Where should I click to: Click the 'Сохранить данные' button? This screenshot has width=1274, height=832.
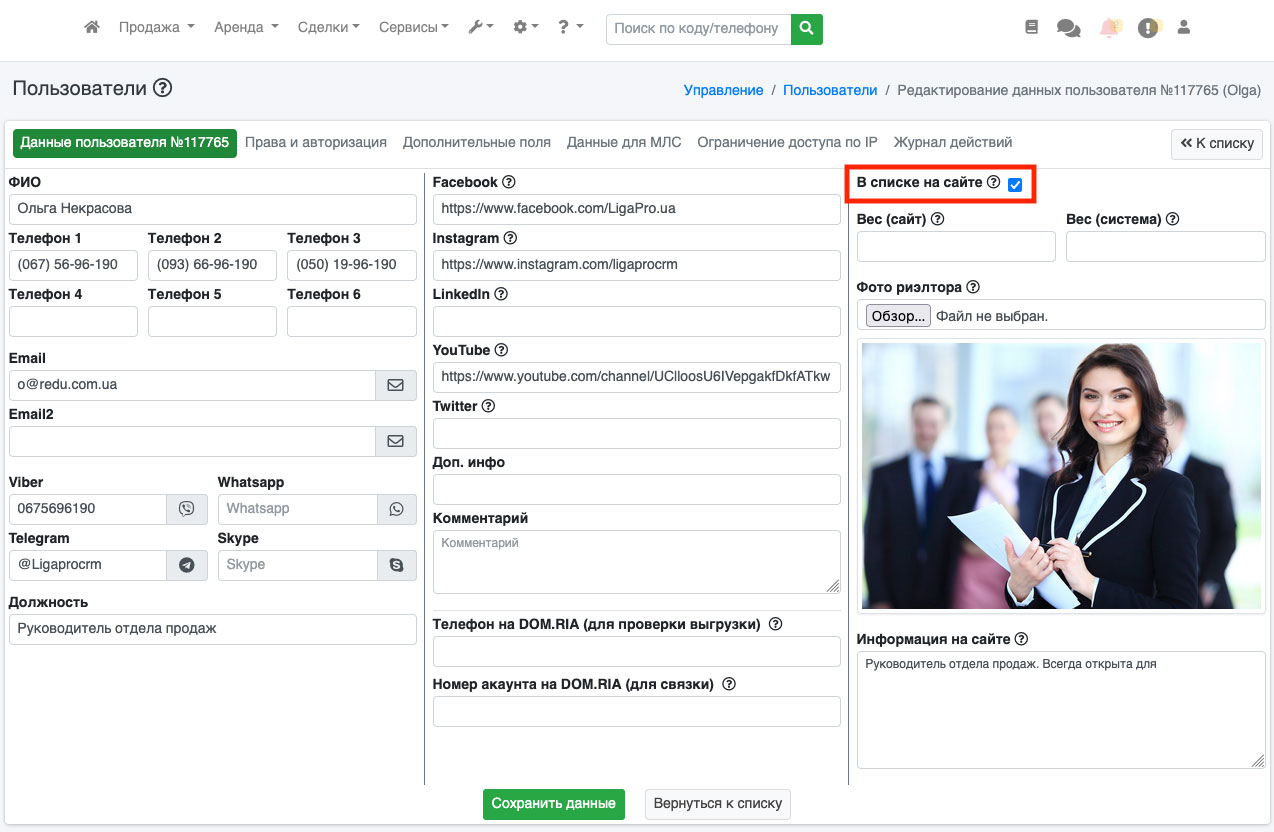tap(554, 804)
